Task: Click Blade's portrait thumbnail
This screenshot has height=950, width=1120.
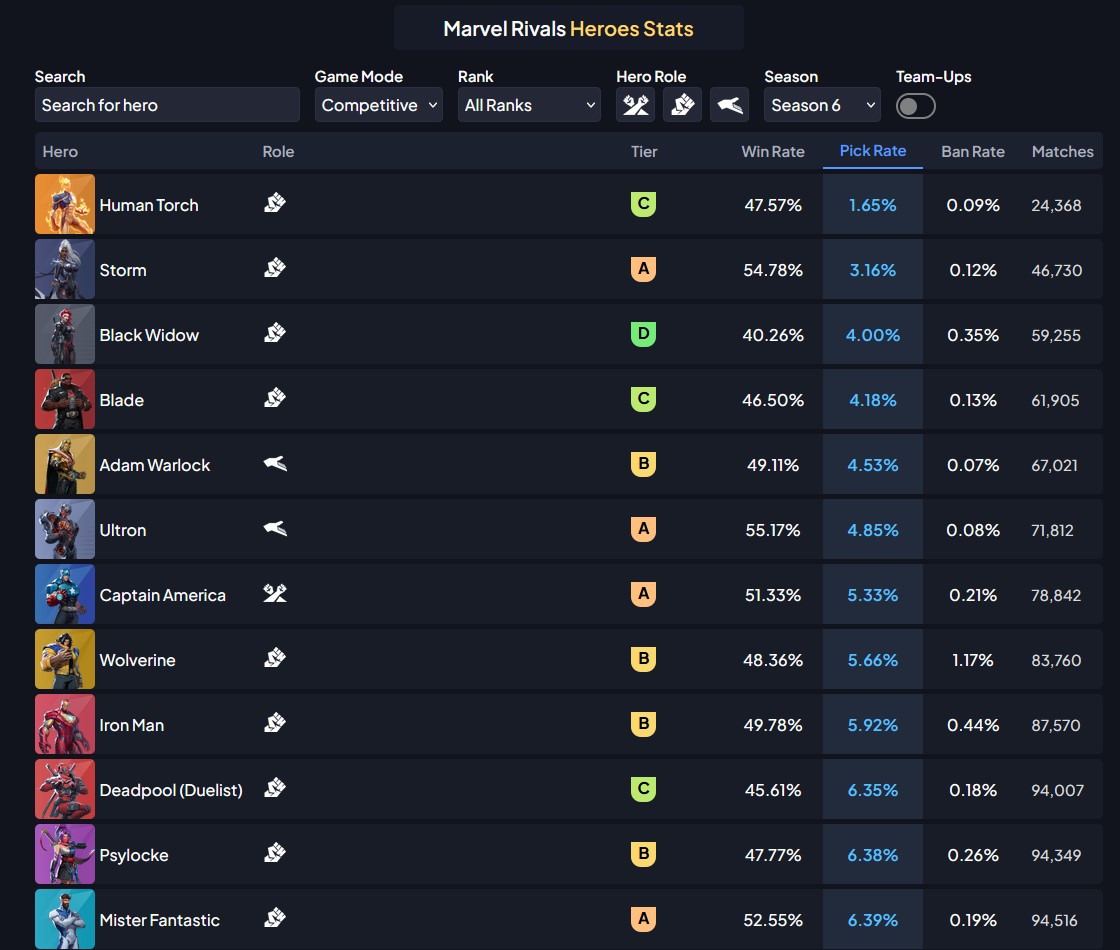Action: point(65,399)
